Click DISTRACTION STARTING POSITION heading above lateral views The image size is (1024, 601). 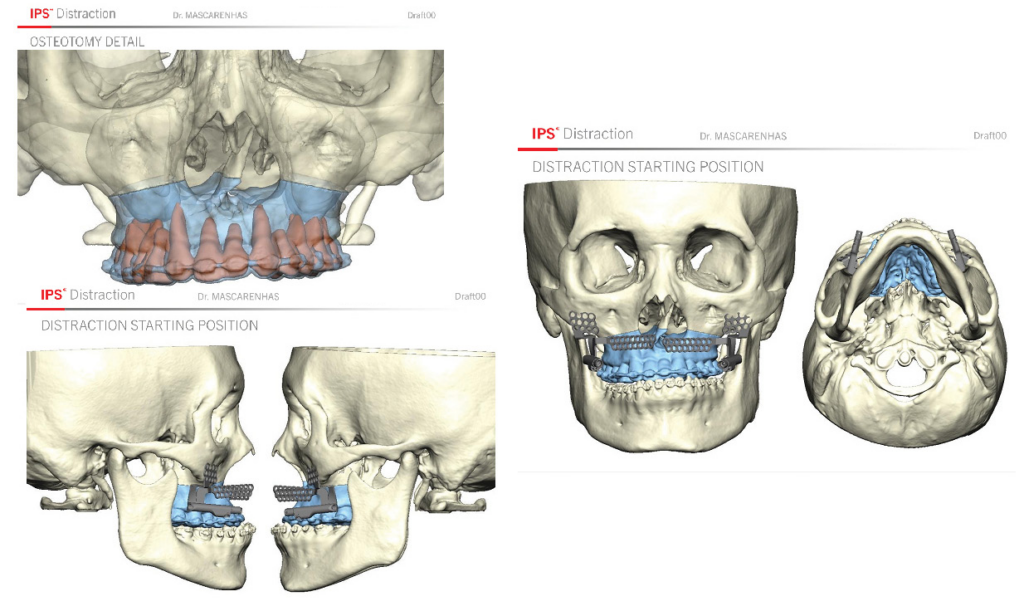150,325
